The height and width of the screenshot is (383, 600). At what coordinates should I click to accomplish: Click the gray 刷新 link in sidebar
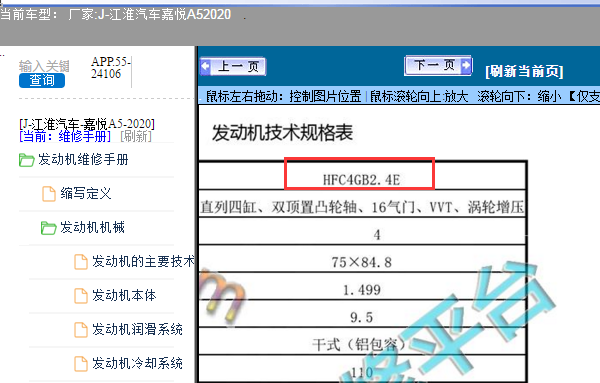tap(136, 136)
